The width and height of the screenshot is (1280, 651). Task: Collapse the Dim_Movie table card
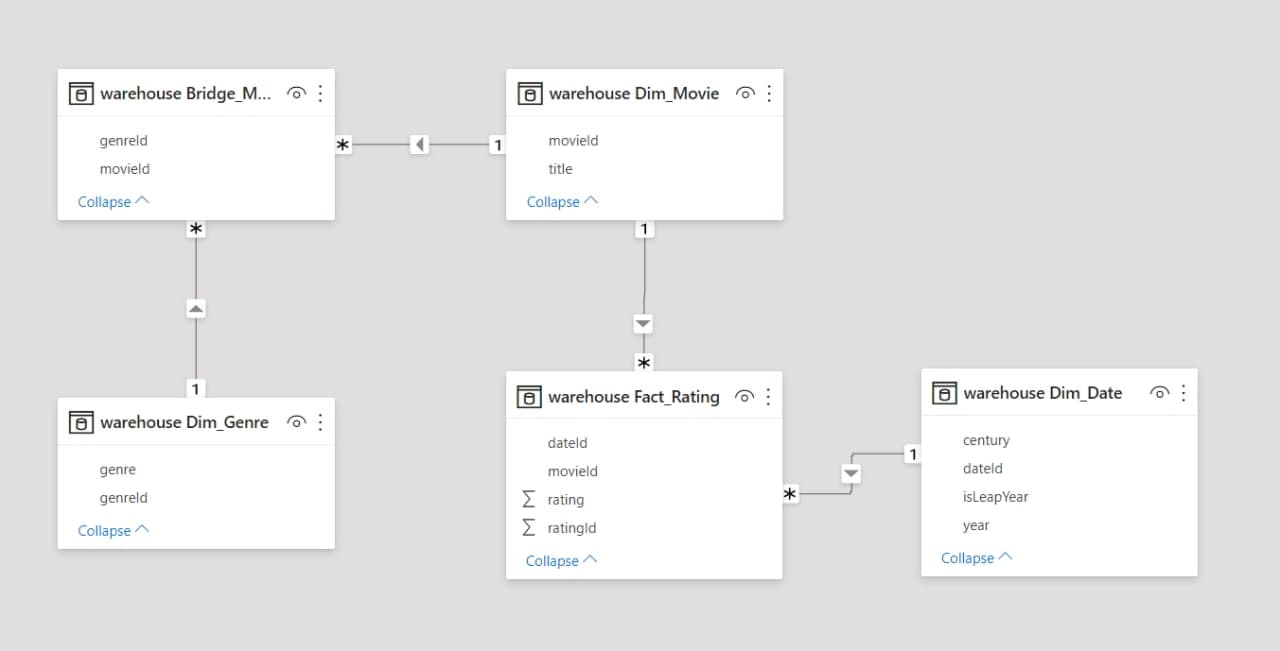pyautogui.click(x=562, y=202)
